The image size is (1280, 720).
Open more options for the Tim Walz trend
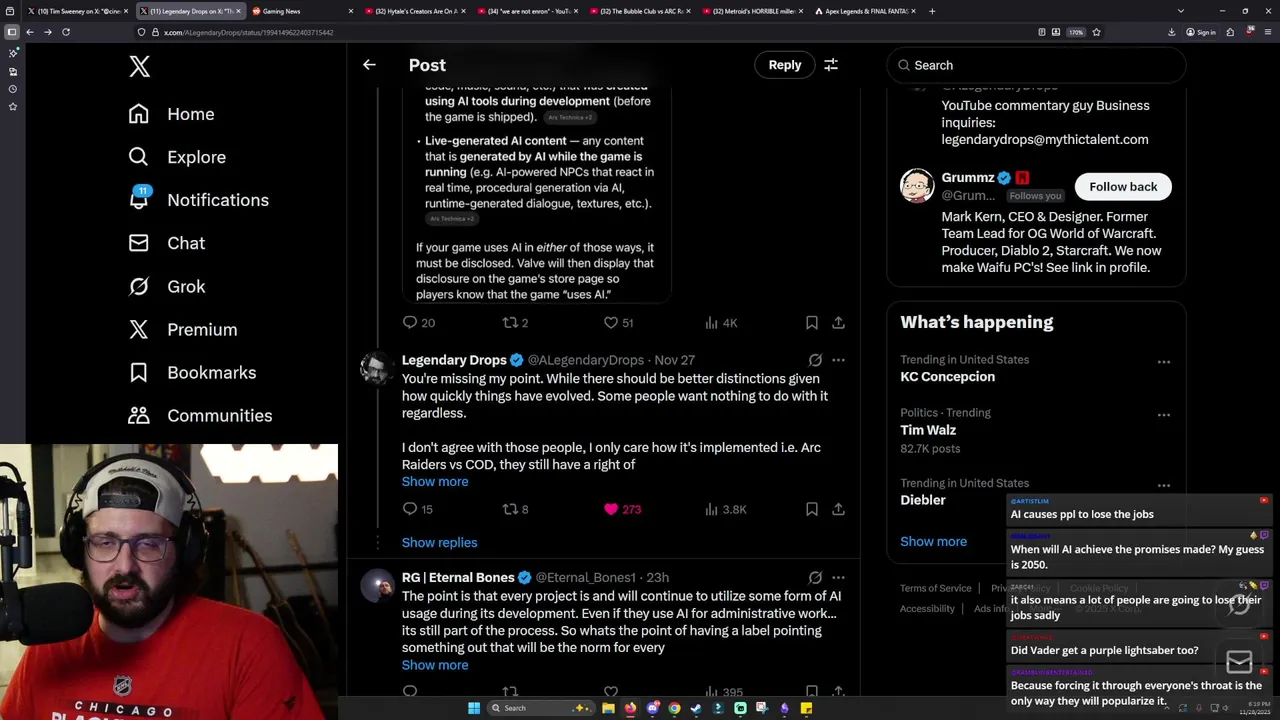pyautogui.click(x=1164, y=415)
